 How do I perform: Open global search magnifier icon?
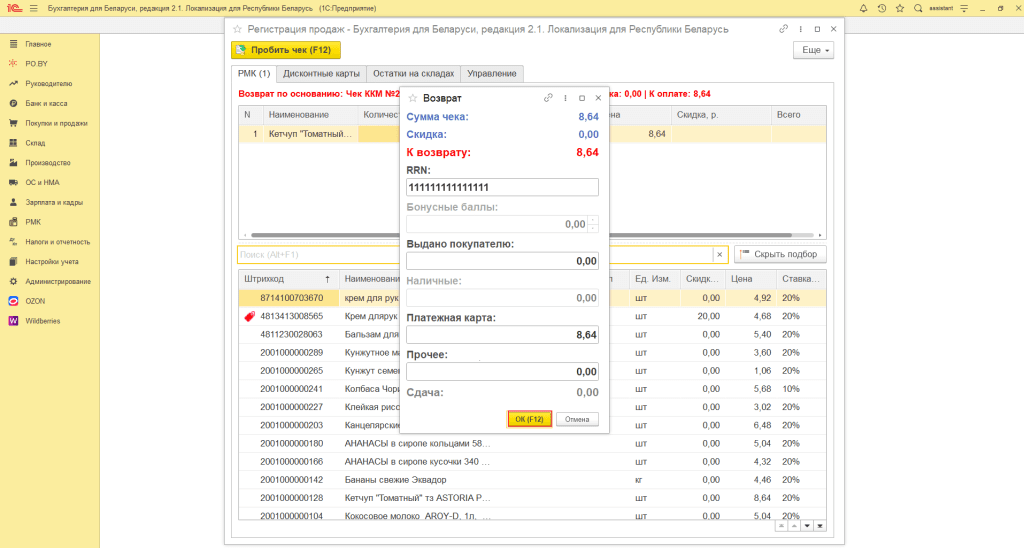(x=918, y=8)
